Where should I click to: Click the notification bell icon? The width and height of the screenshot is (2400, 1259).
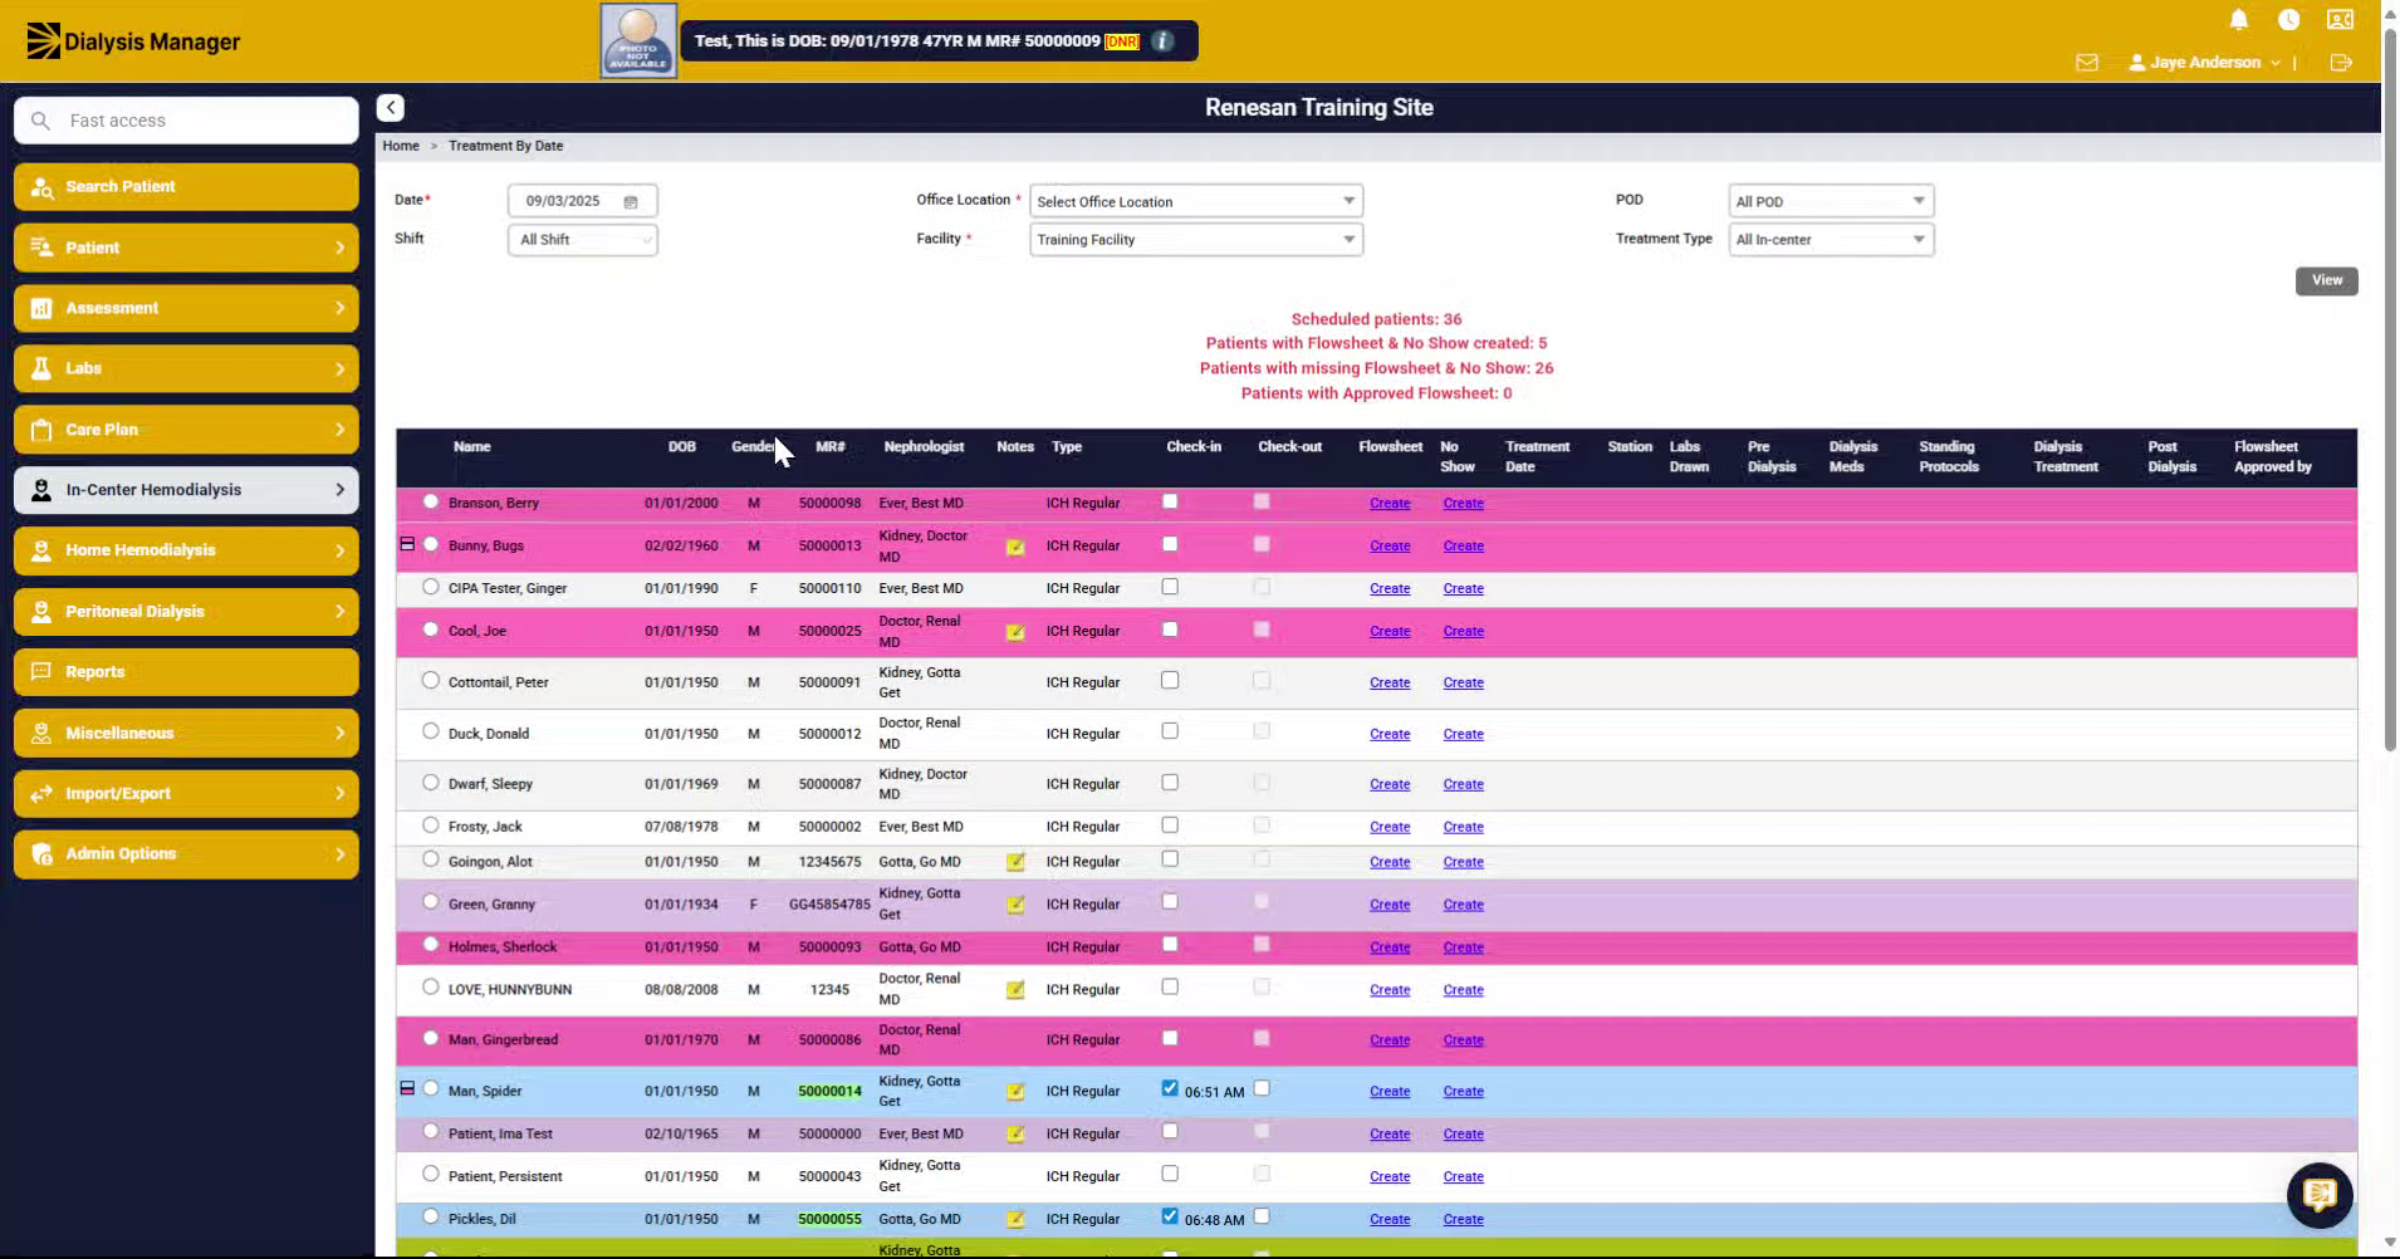2238,20
